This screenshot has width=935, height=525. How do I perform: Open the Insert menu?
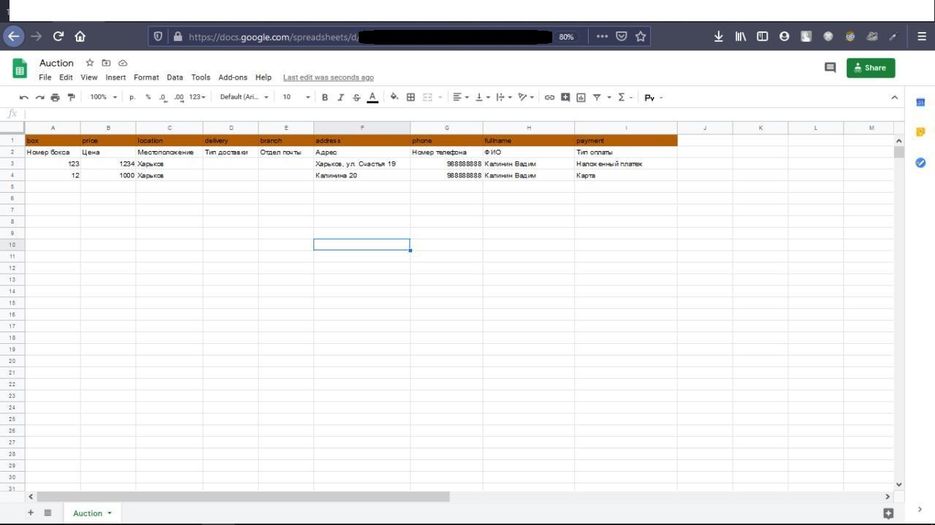[x=116, y=78]
